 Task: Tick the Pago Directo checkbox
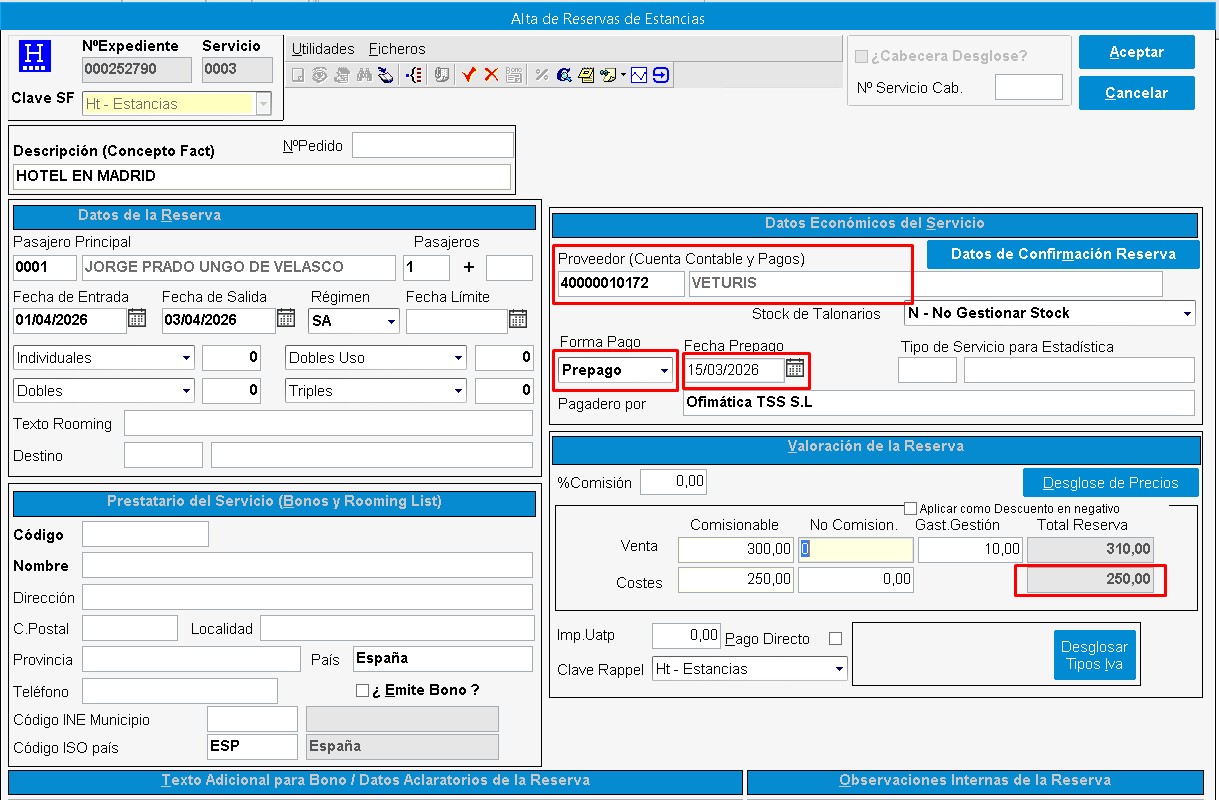[x=836, y=638]
